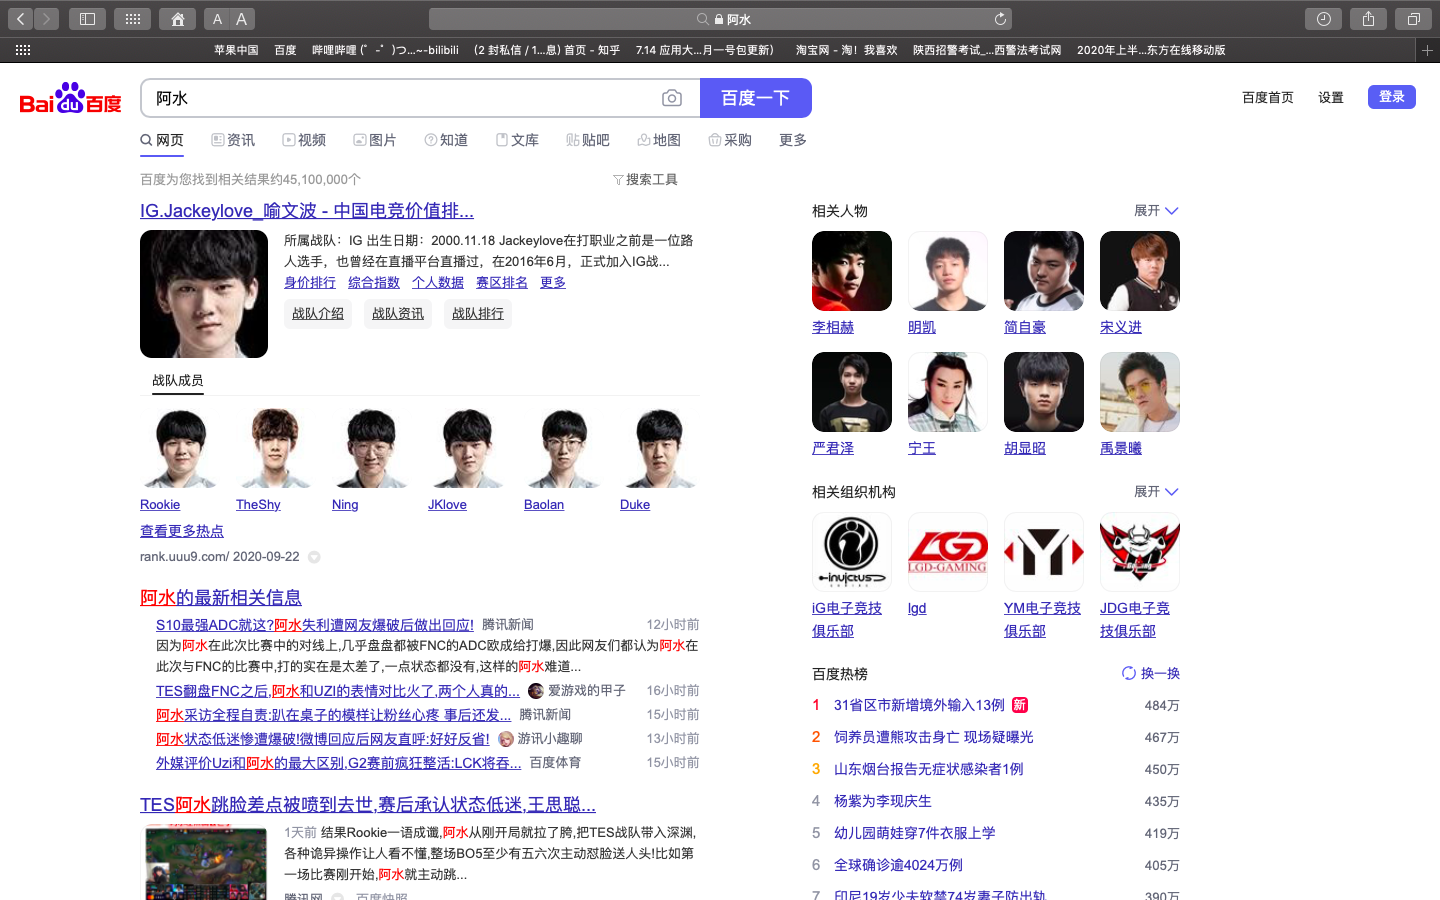The image size is (1440, 900).
Task: Open 明凯's related person photo
Action: (948, 271)
